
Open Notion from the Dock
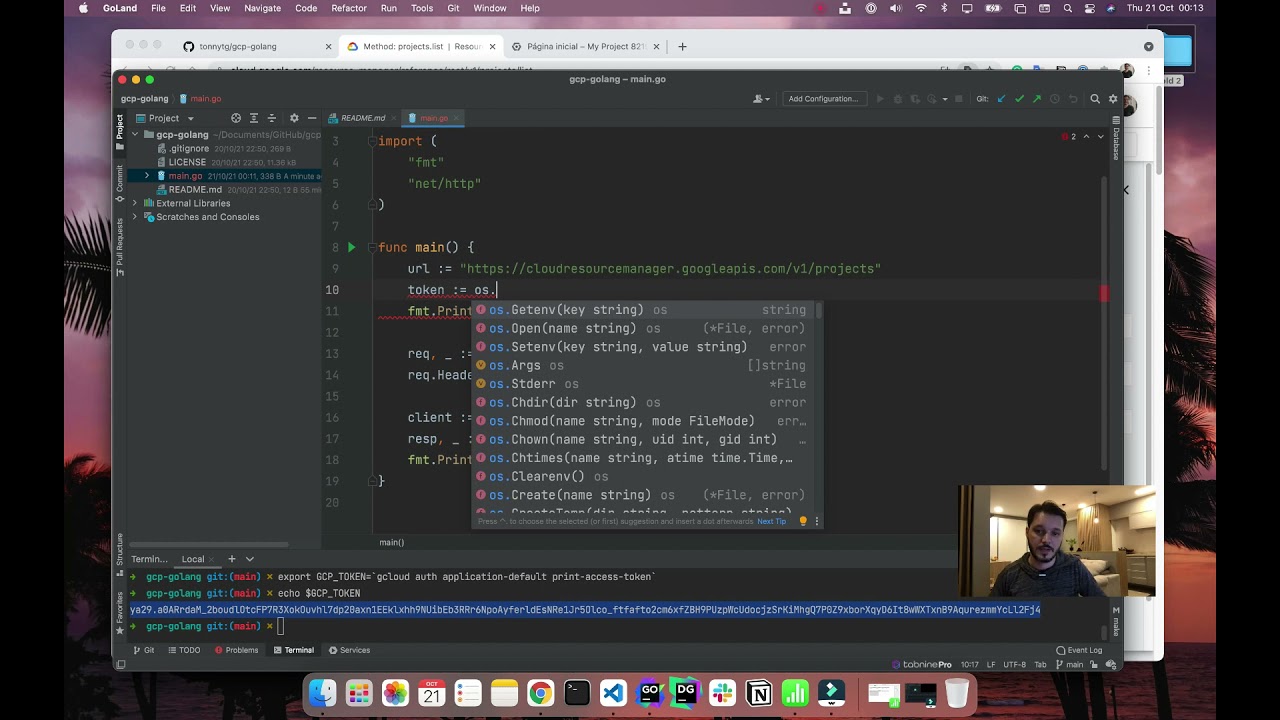click(759, 693)
